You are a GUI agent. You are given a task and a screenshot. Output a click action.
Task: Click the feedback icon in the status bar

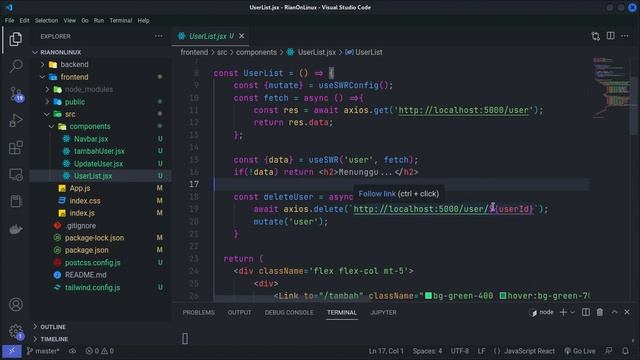tap(609, 351)
